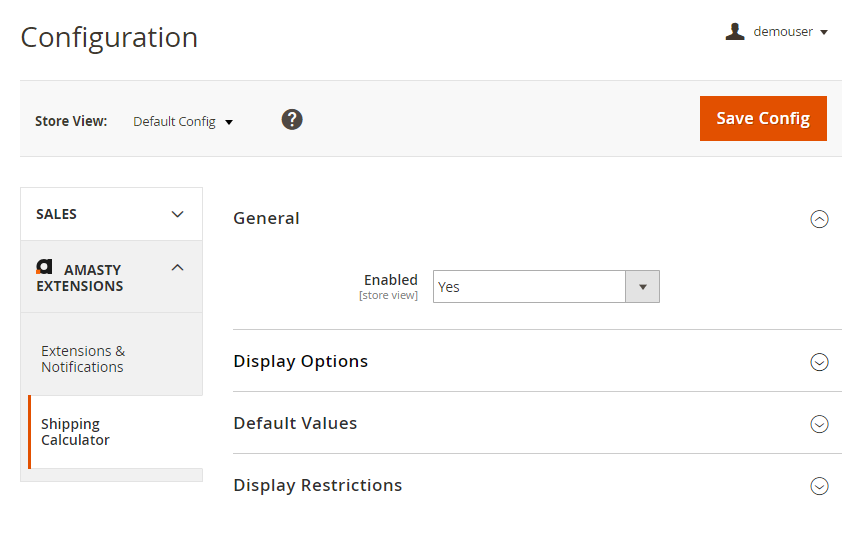Expand Default Values using the circled arrow
The image size is (856, 551).
(819, 424)
